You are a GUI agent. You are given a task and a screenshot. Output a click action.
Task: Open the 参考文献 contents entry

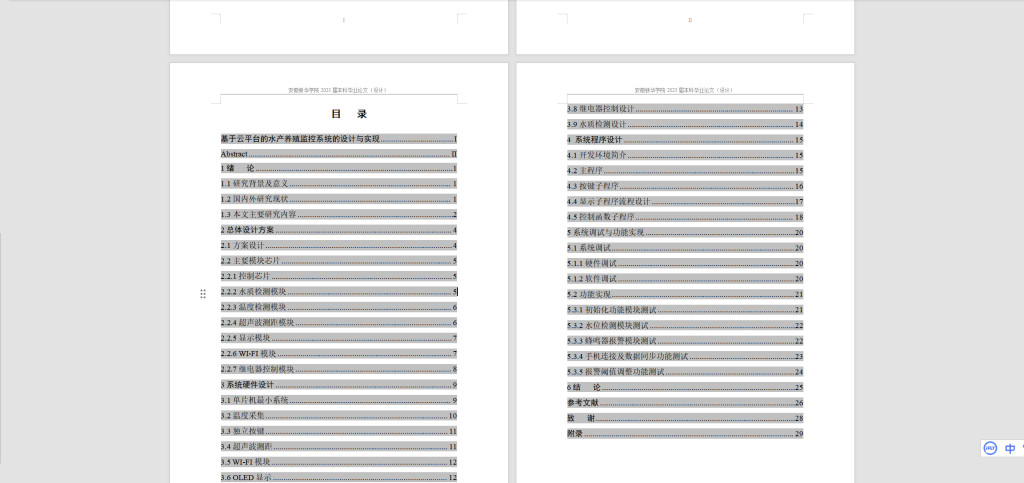coord(582,402)
